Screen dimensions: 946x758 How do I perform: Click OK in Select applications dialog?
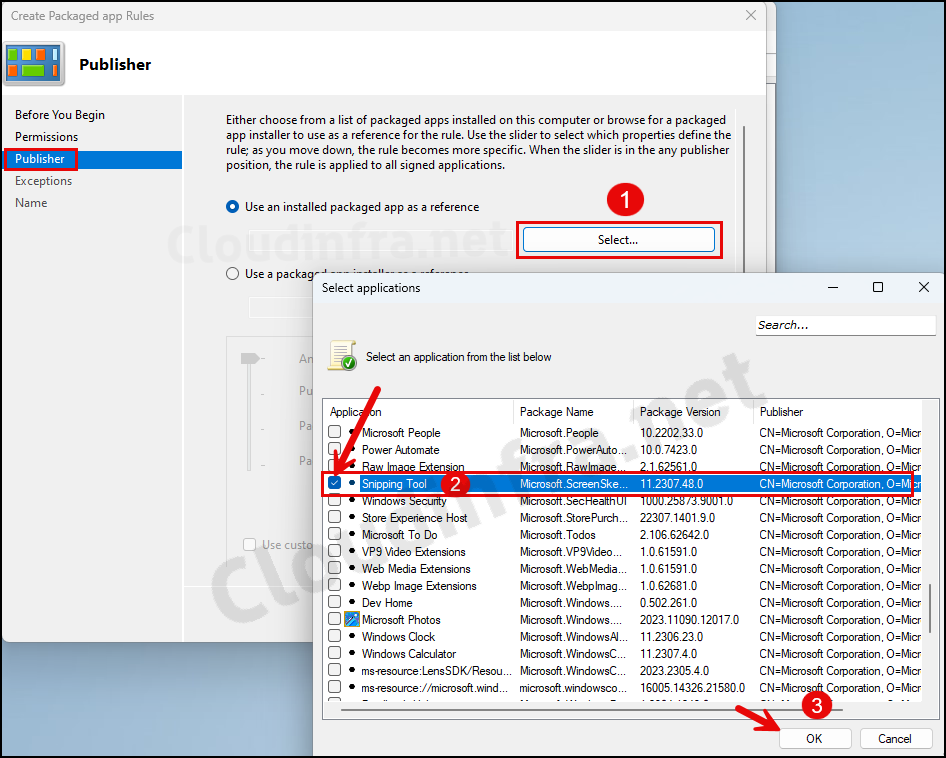(x=814, y=739)
